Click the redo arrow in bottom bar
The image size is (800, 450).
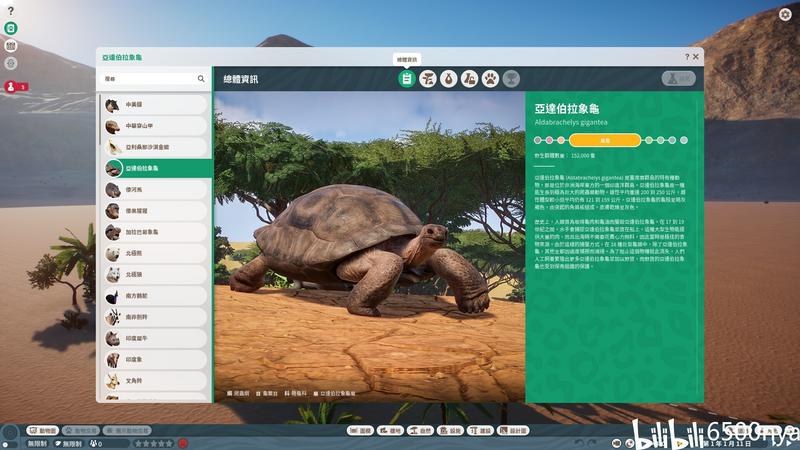[592, 443]
